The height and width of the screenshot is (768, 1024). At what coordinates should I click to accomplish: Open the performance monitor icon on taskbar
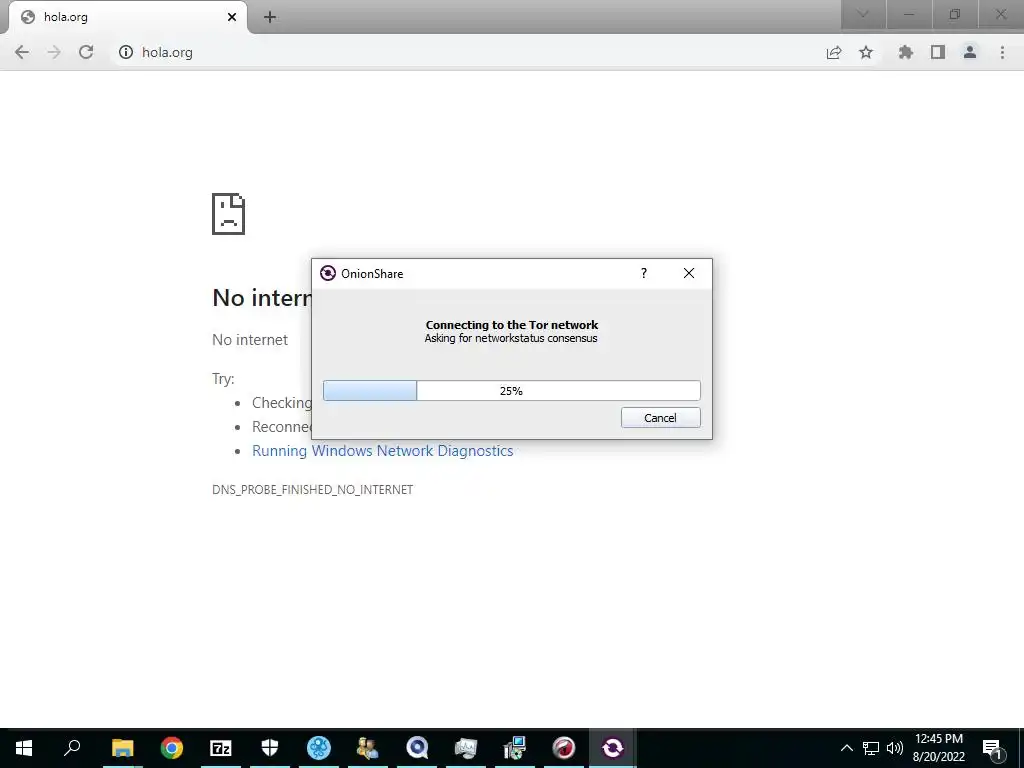466,748
